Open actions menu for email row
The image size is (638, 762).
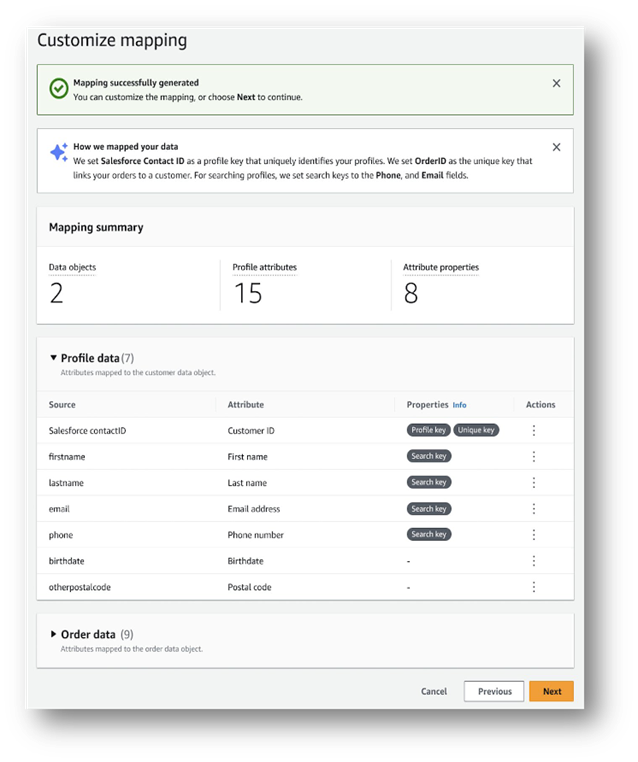click(534, 509)
